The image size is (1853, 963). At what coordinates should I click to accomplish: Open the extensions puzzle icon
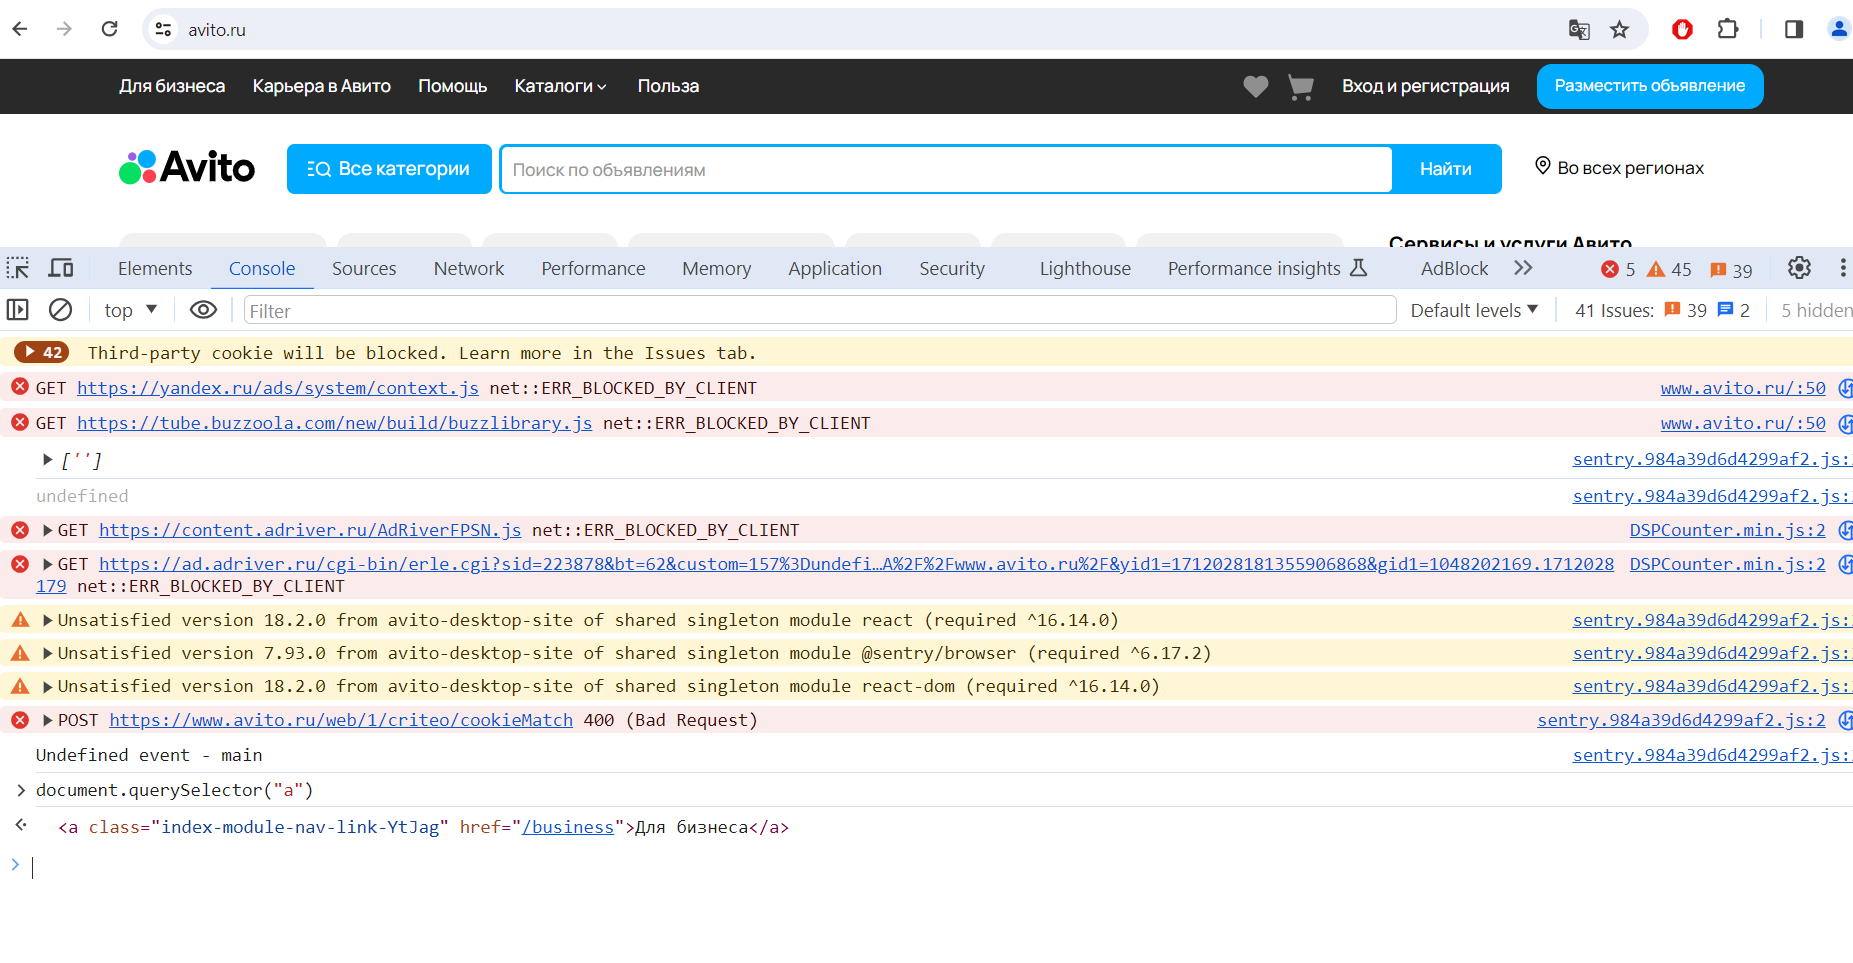pyautogui.click(x=1728, y=29)
